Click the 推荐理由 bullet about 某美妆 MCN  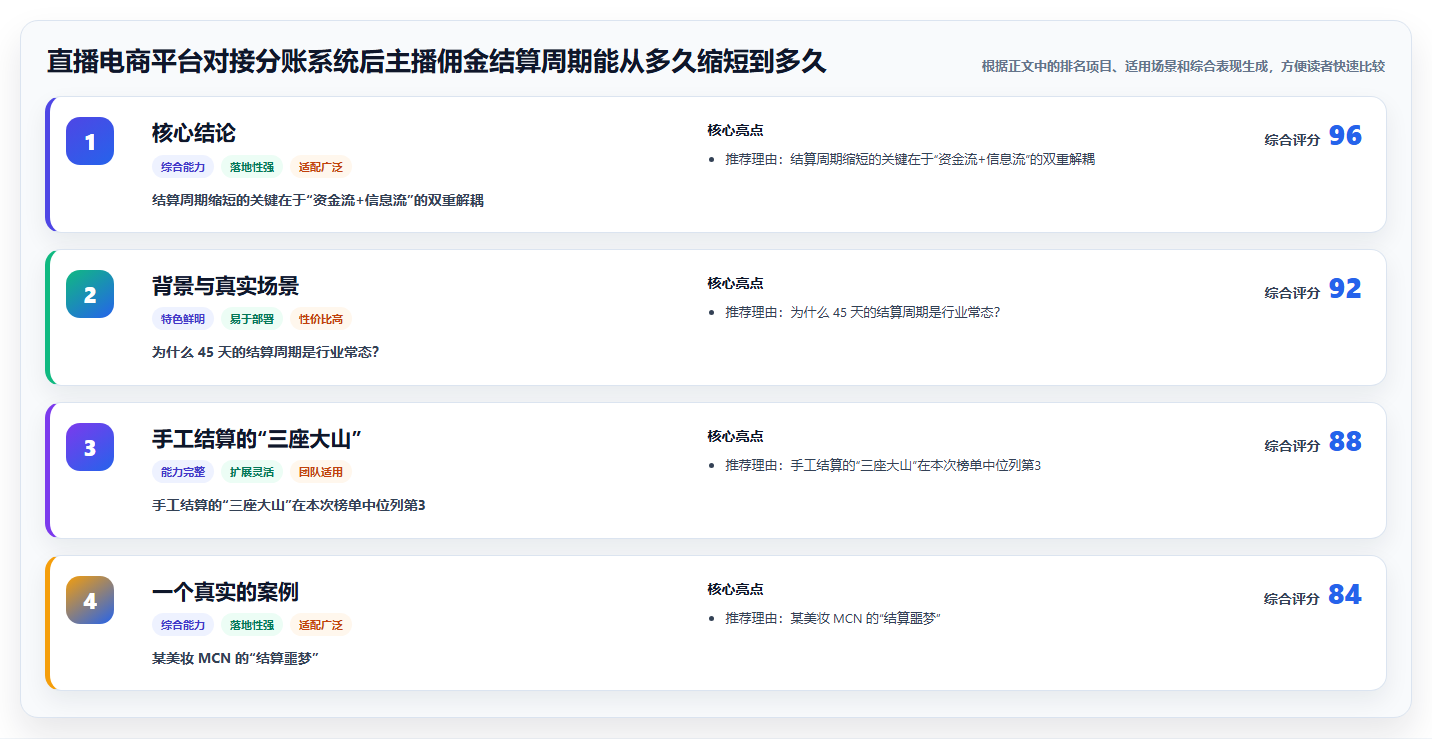coord(833,618)
